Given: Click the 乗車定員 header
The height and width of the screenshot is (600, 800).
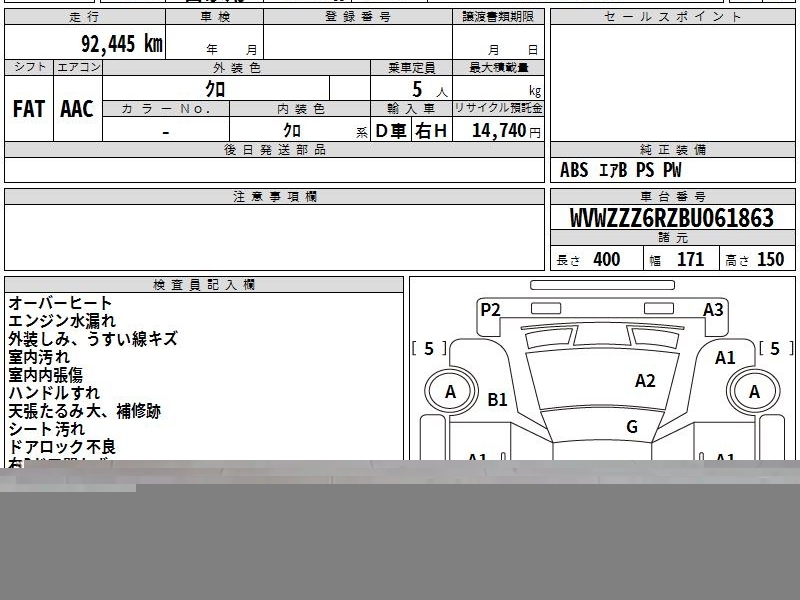Looking at the screenshot, I should pos(411,67).
